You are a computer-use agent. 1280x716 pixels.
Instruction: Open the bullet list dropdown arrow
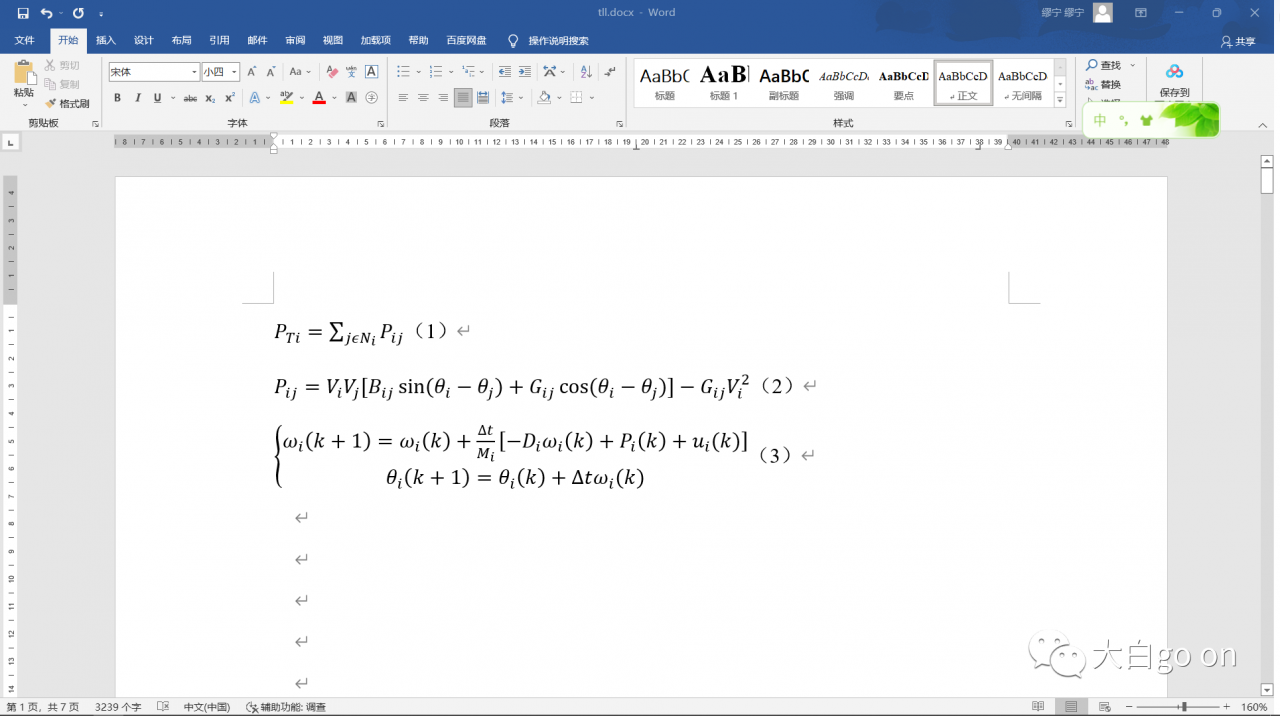(418, 72)
